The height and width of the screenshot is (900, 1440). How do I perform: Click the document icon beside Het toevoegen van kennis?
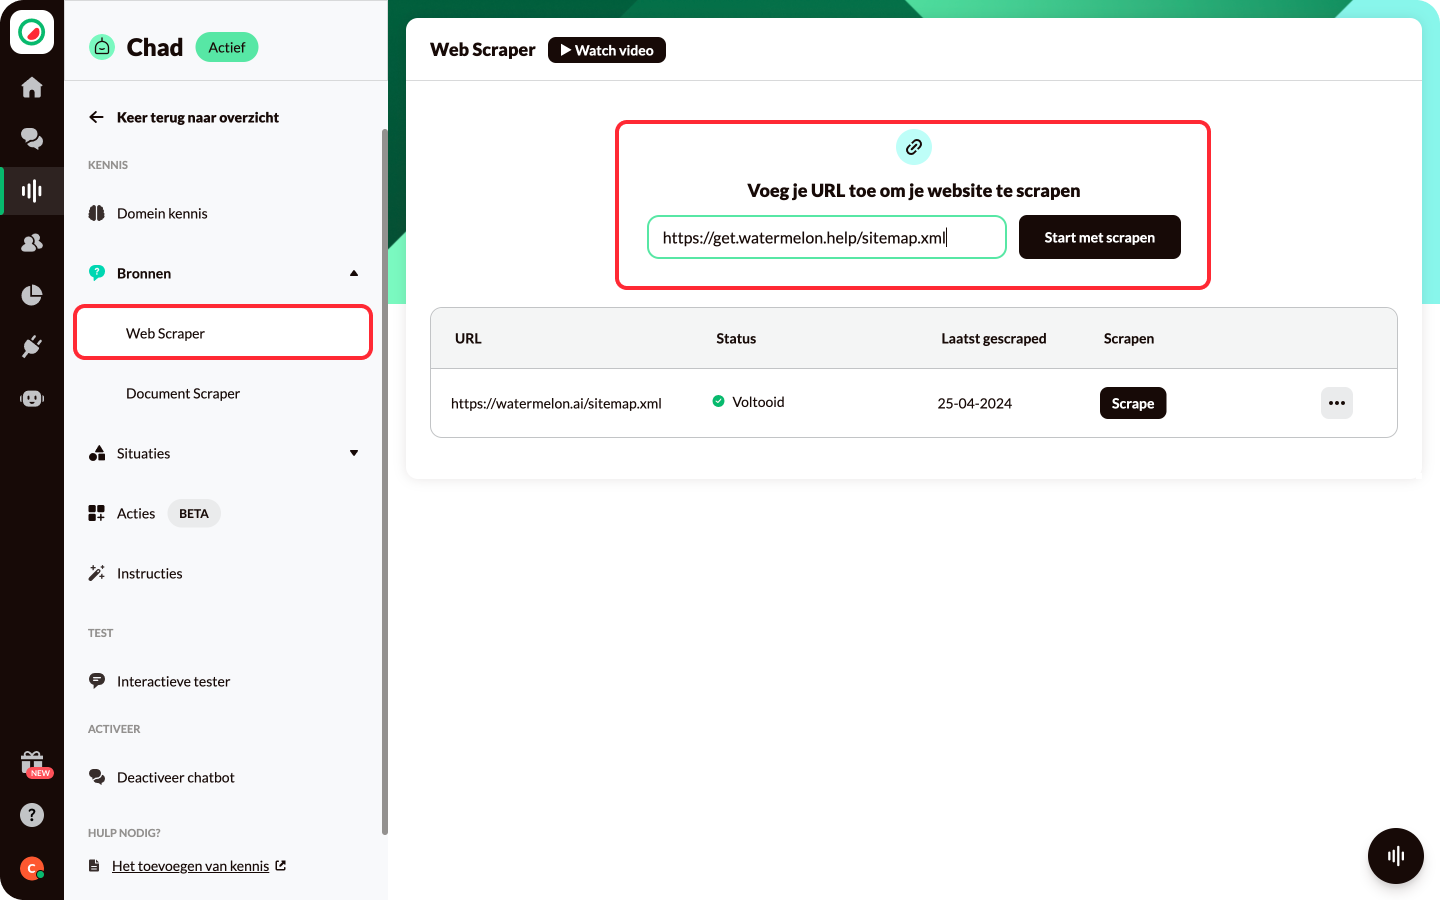(x=94, y=866)
